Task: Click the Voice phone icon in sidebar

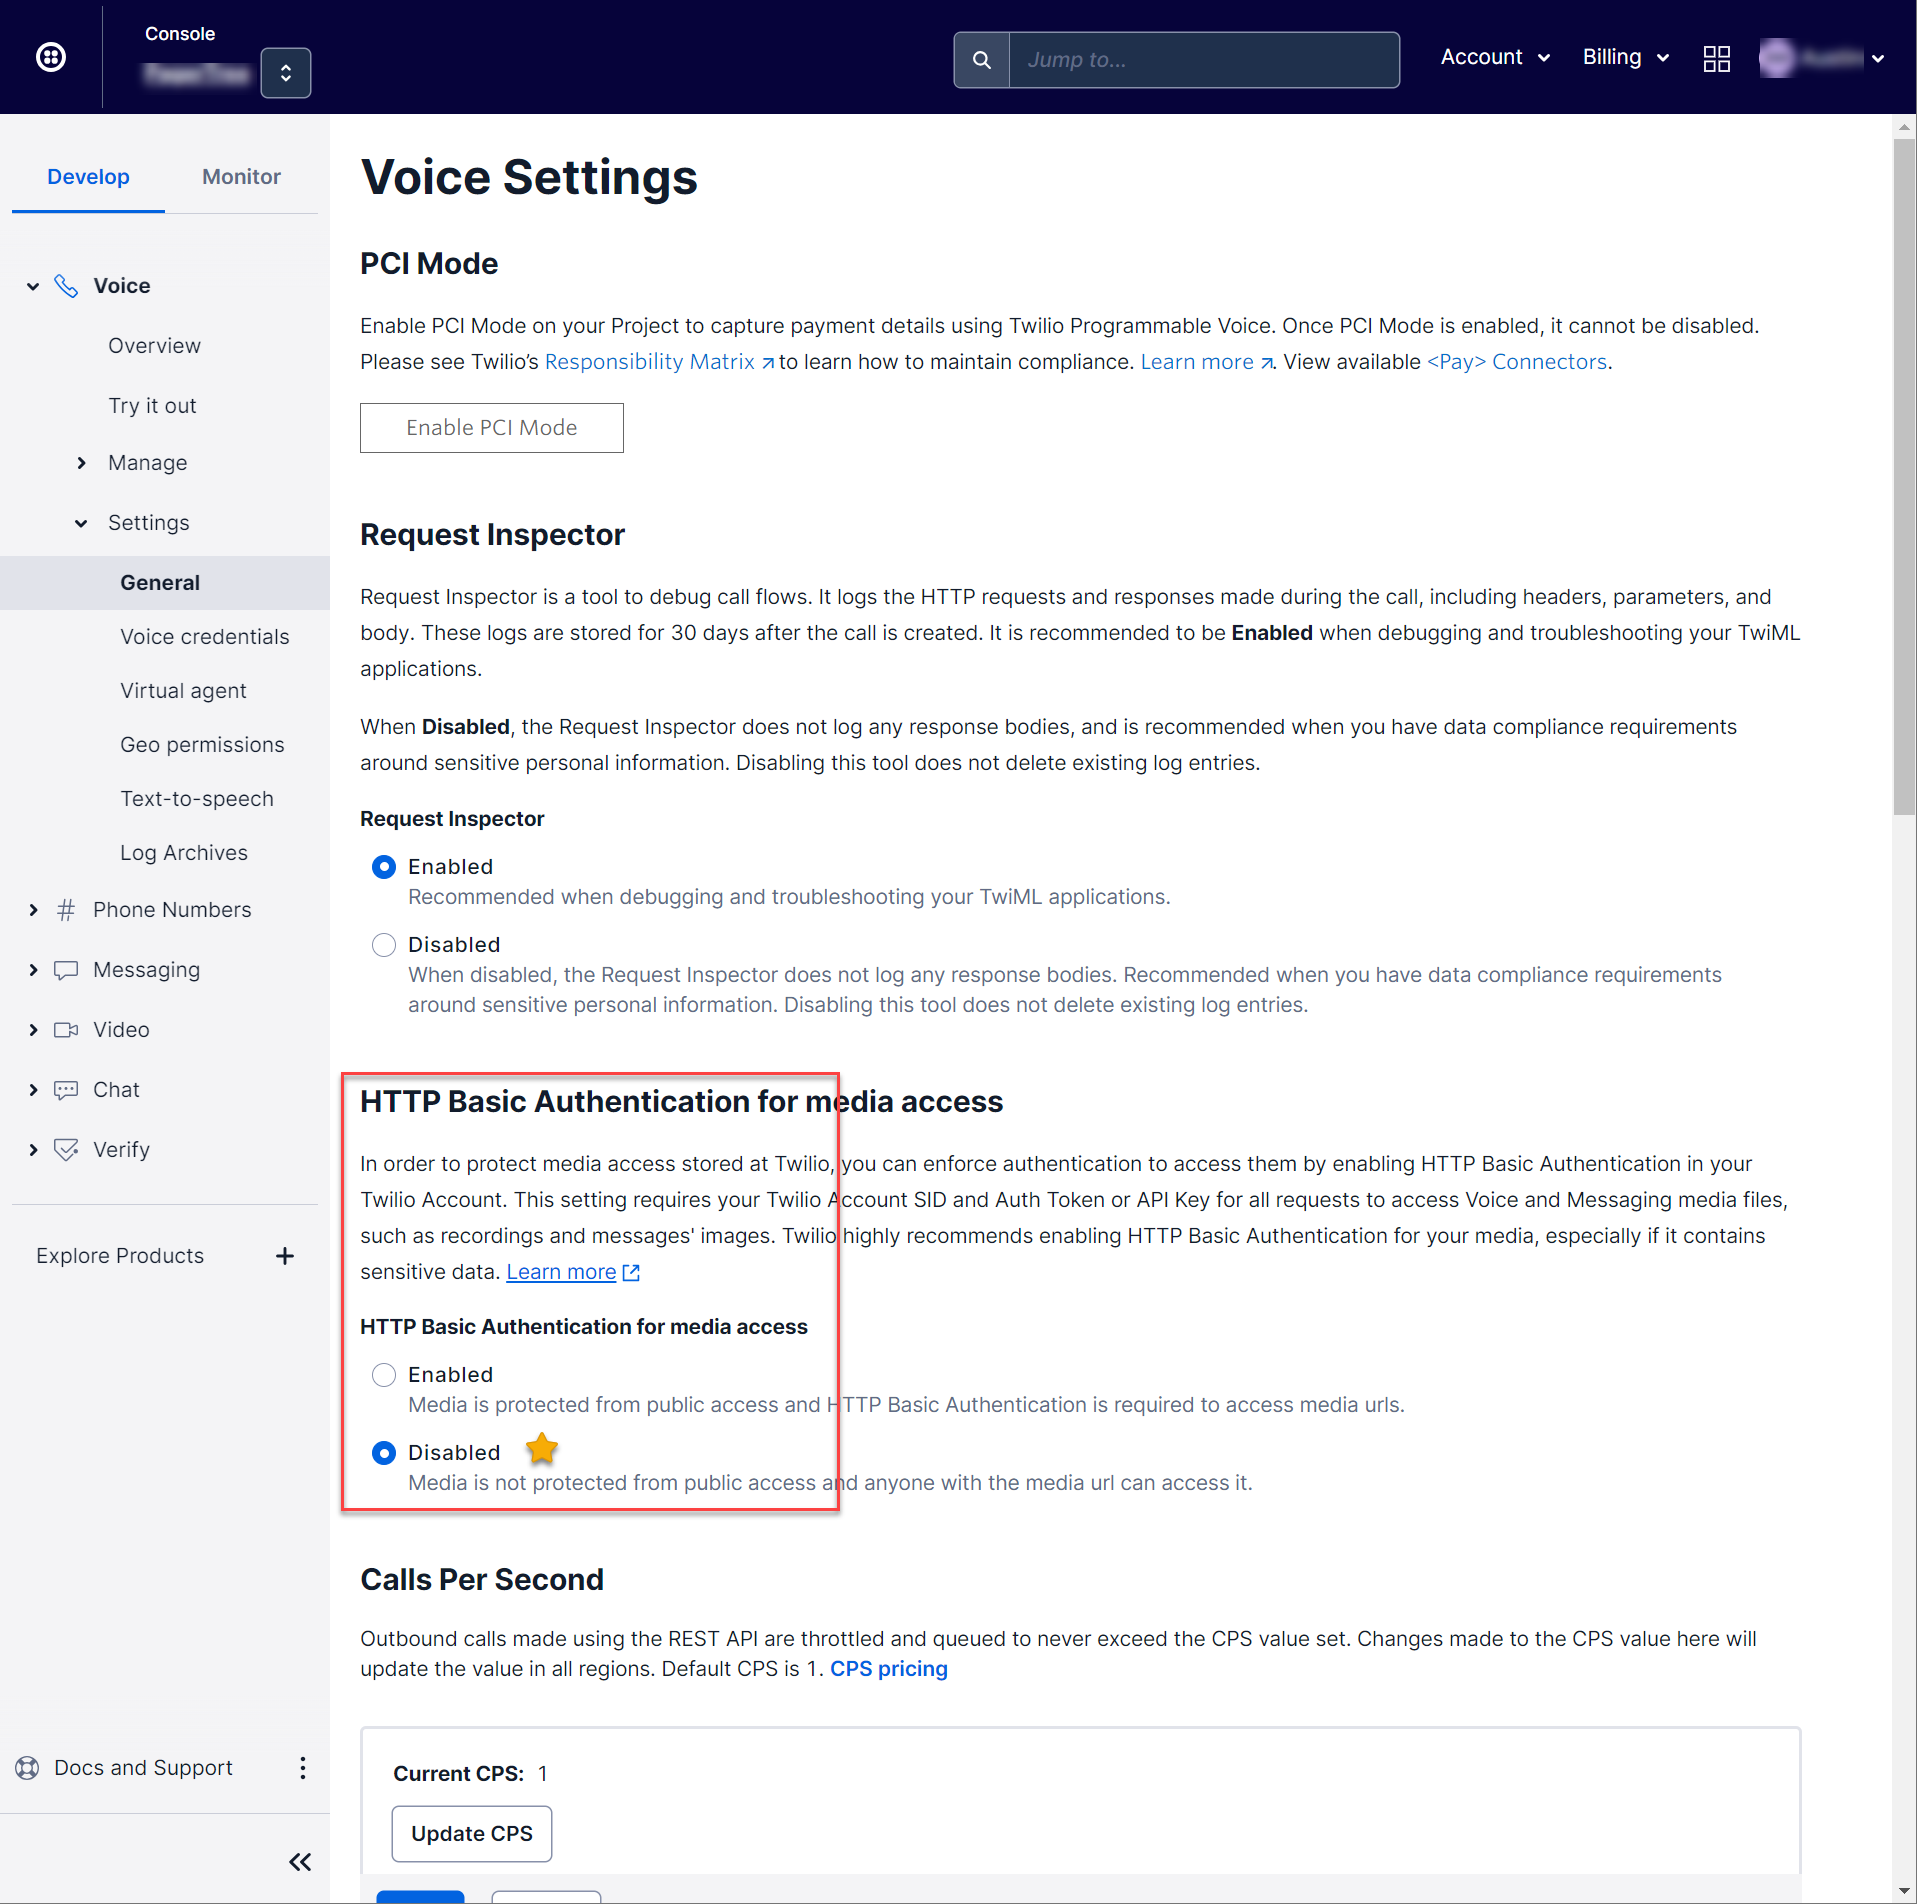Action: pos(66,286)
